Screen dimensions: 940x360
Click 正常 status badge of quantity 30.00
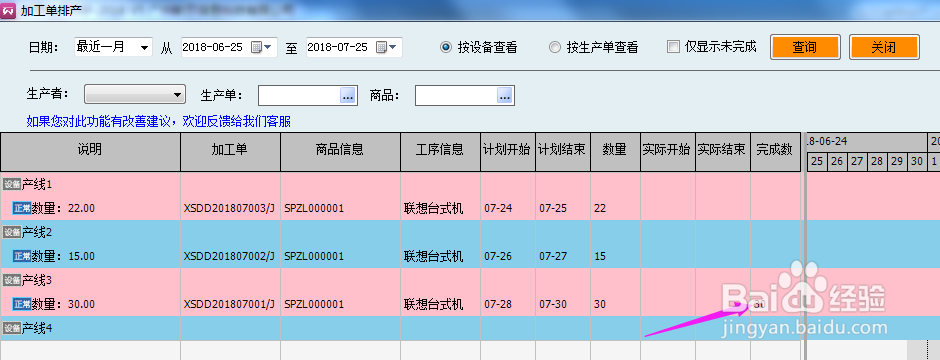point(22,304)
